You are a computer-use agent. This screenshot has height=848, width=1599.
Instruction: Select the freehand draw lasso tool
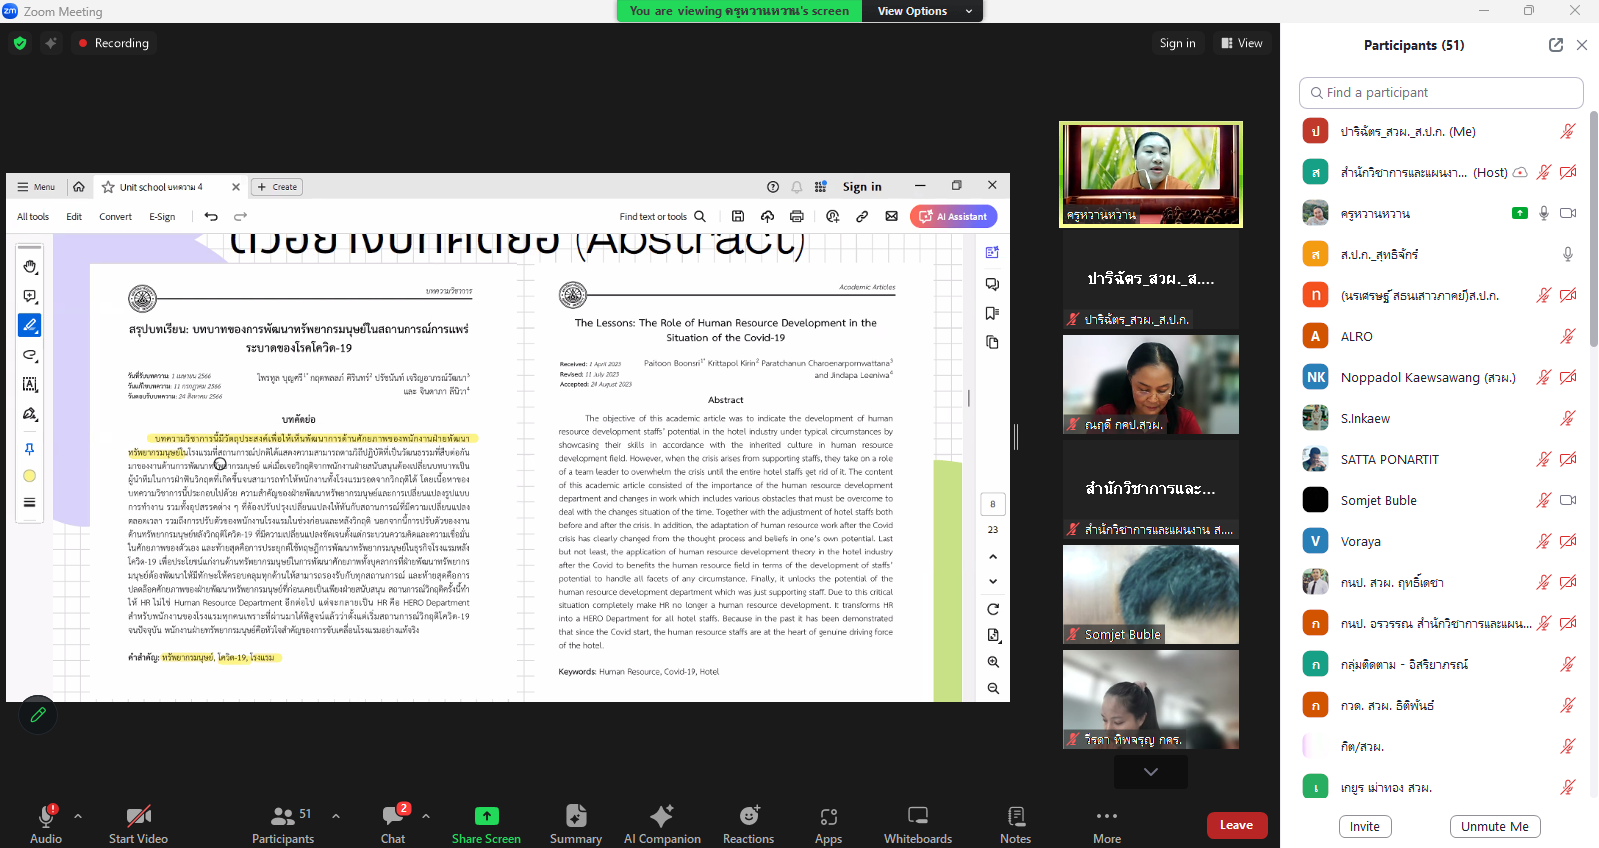point(30,355)
